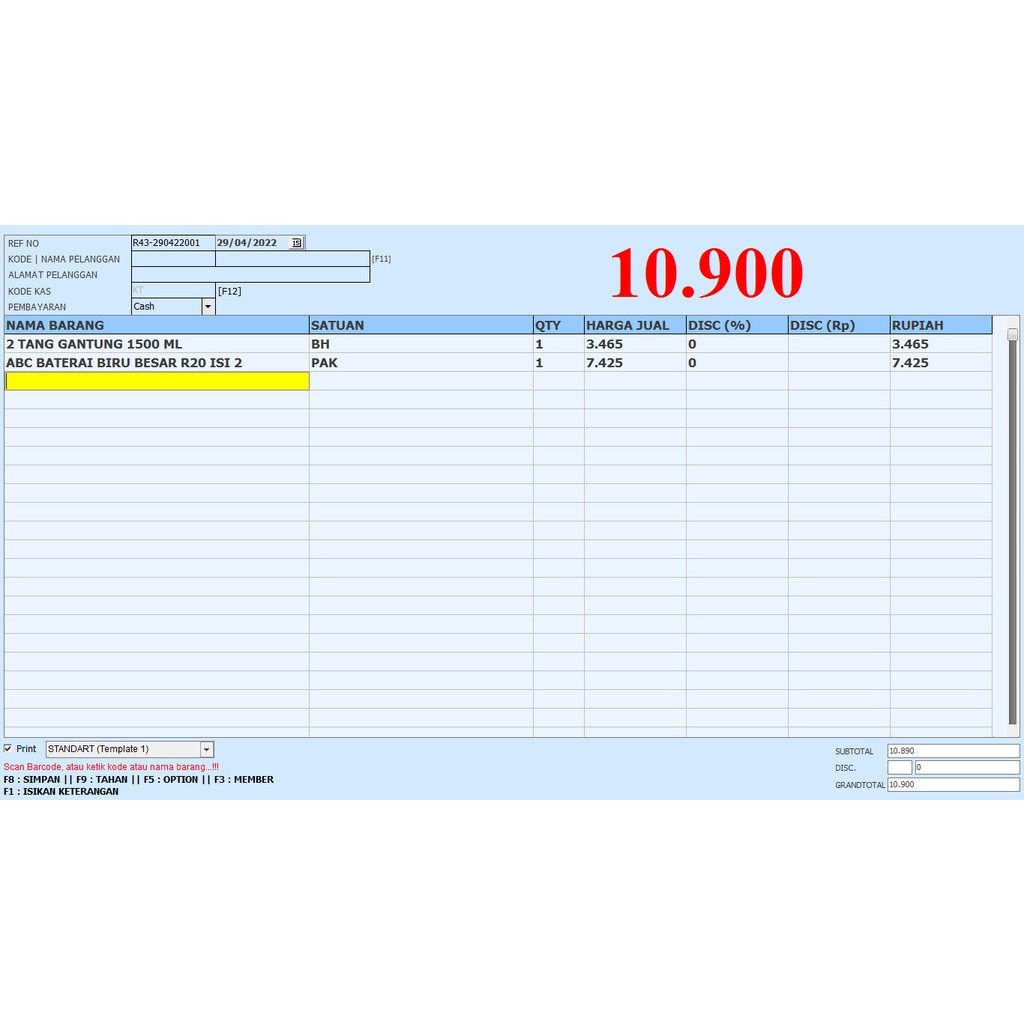Click the DISC. percent field
1024x1024 pixels.
(x=899, y=767)
